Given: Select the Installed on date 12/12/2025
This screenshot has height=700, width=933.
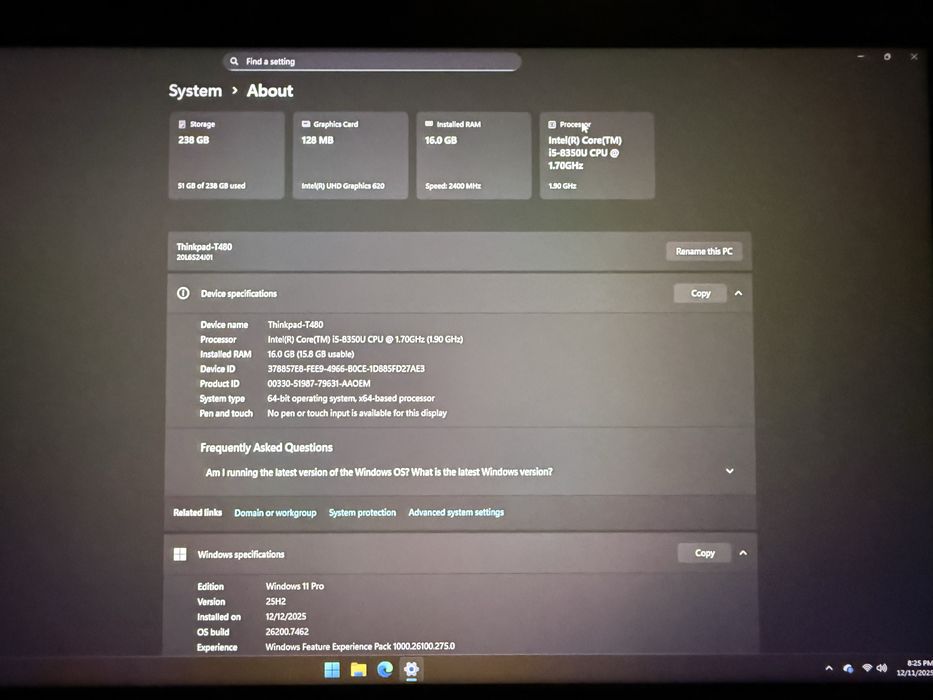Looking at the screenshot, I should click(286, 617).
